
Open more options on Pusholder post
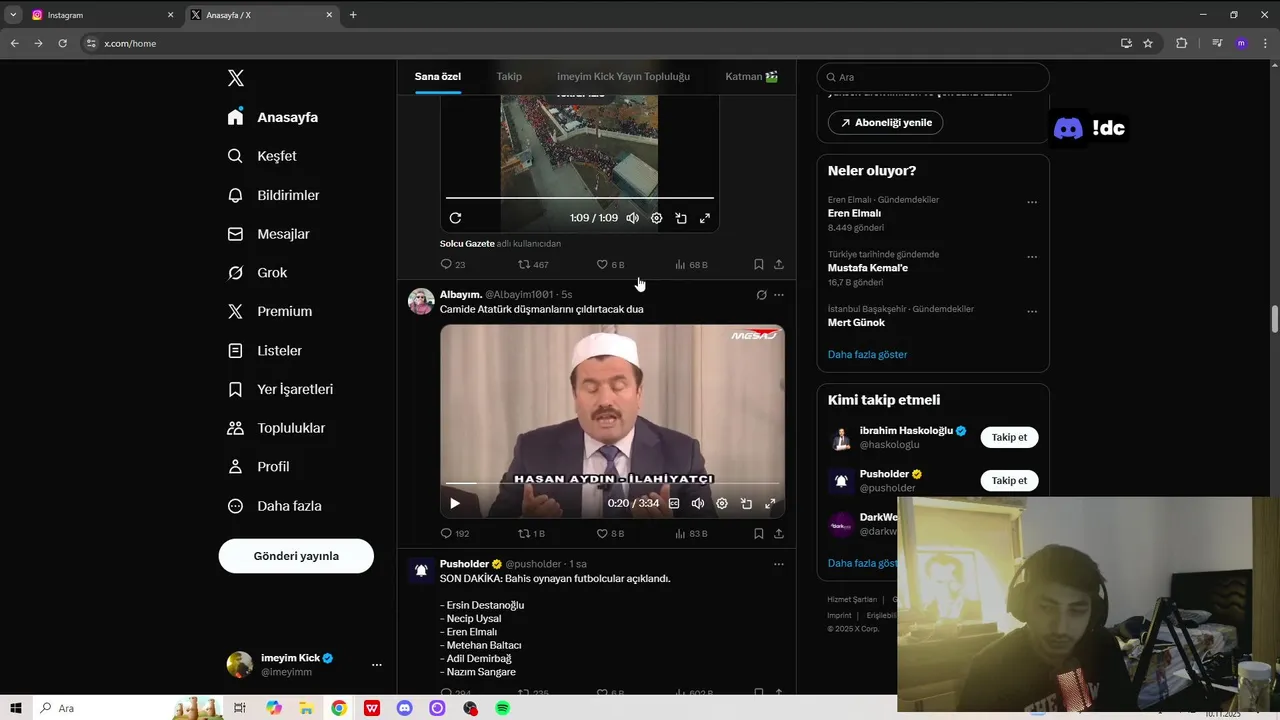[x=779, y=564]
